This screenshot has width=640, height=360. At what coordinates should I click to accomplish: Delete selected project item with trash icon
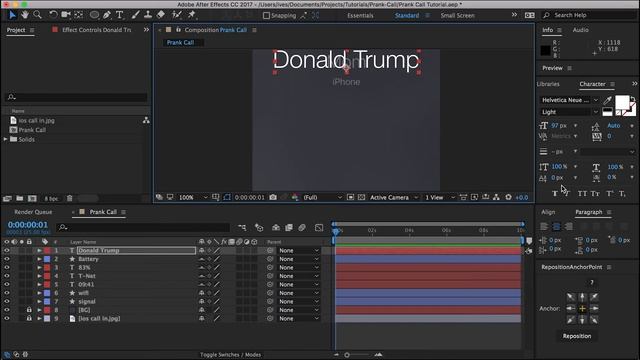pyautogui.click(x=69, y=198)
